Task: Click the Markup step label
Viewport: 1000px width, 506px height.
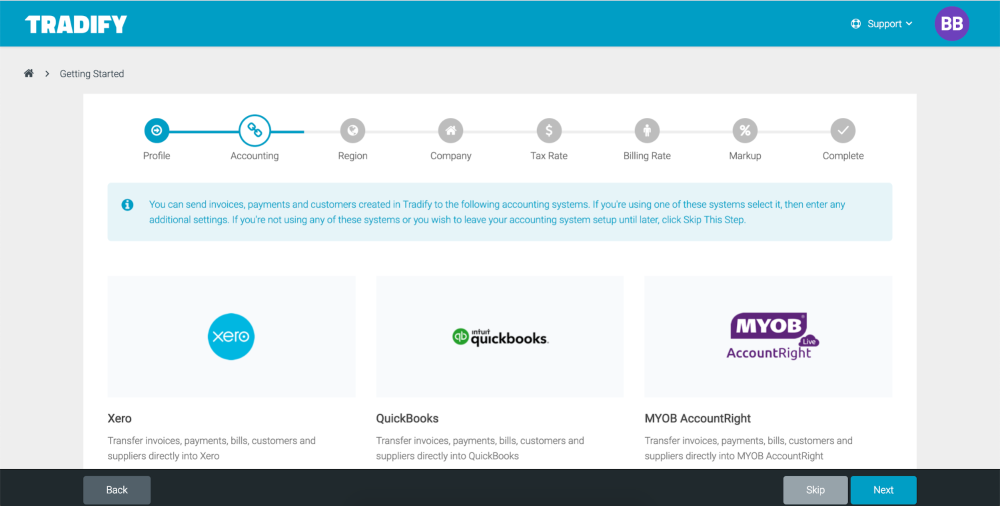Action: pyautogui.click(x=745, y=156)
